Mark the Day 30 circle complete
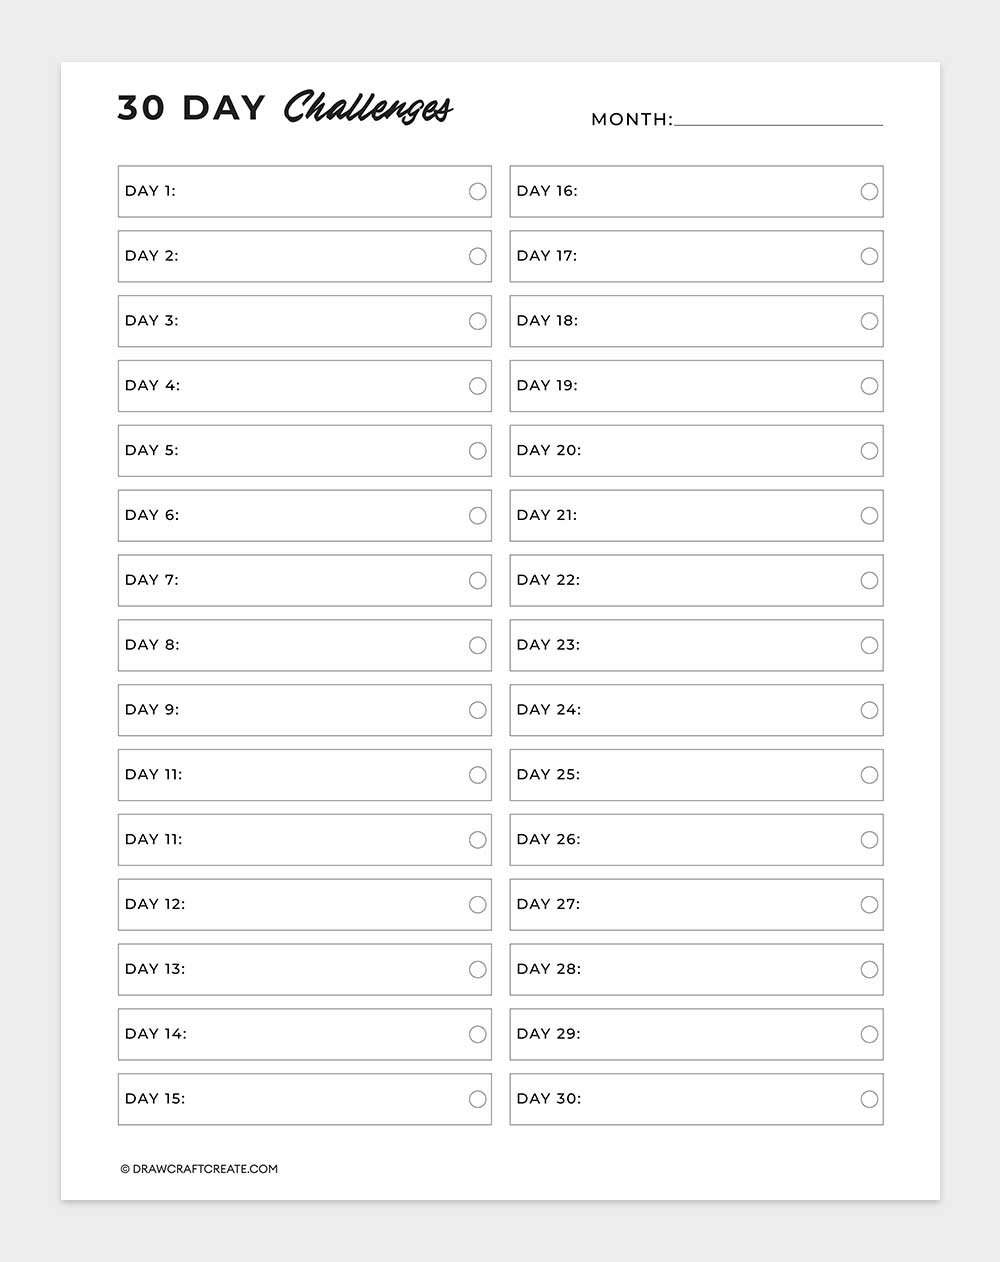The height and width of the screenshot is (1262, 1000). pyautogui.click(x=869, y=1099)
